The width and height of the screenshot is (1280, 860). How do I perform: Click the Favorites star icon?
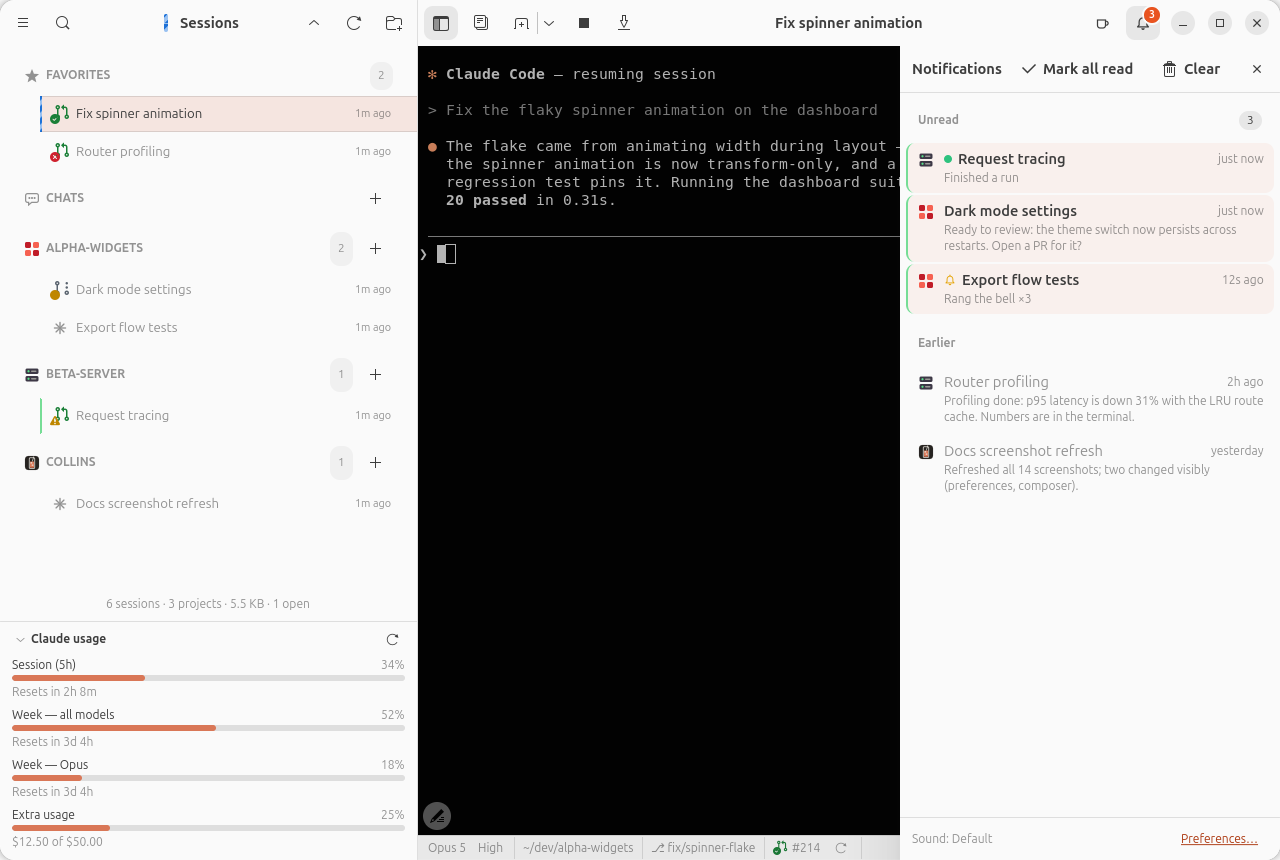[x=32, y=75]
